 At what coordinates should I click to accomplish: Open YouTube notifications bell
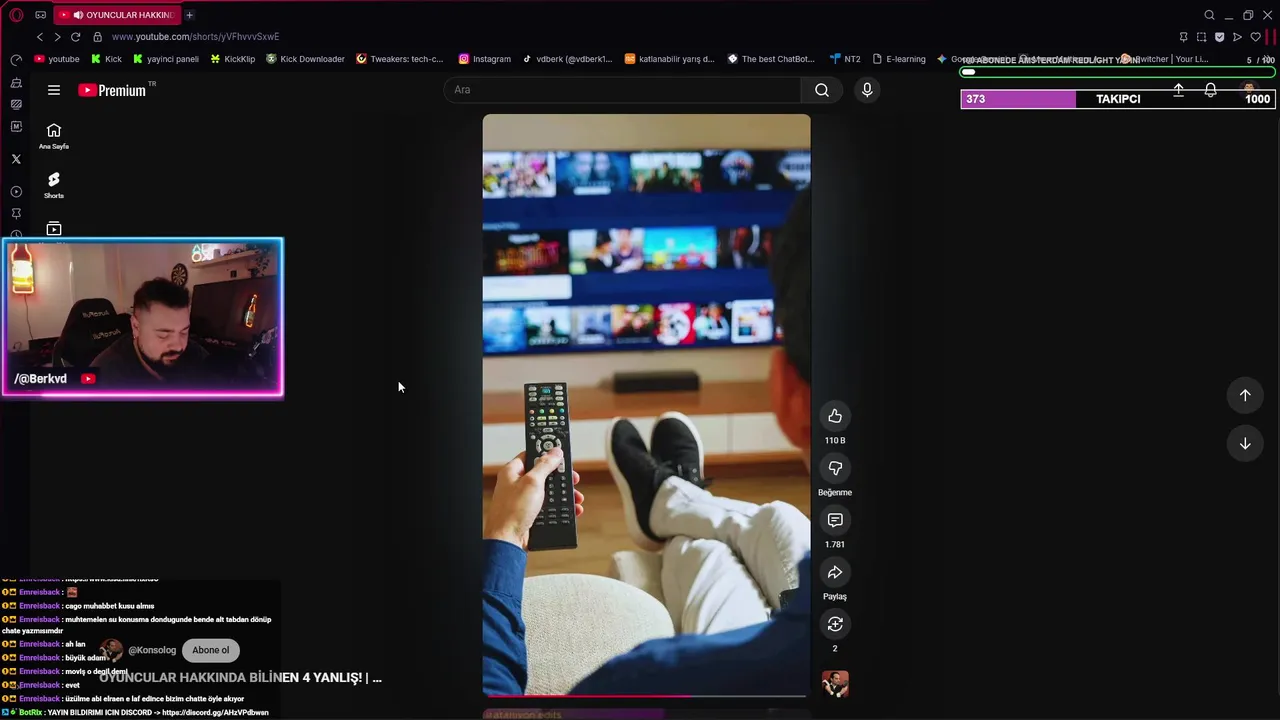pos(1210,90)
